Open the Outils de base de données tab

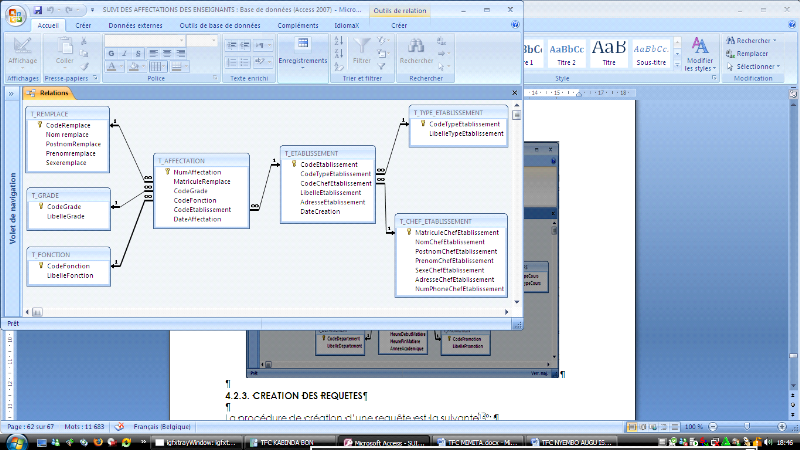pyautogui.click(x=222, y=24)
